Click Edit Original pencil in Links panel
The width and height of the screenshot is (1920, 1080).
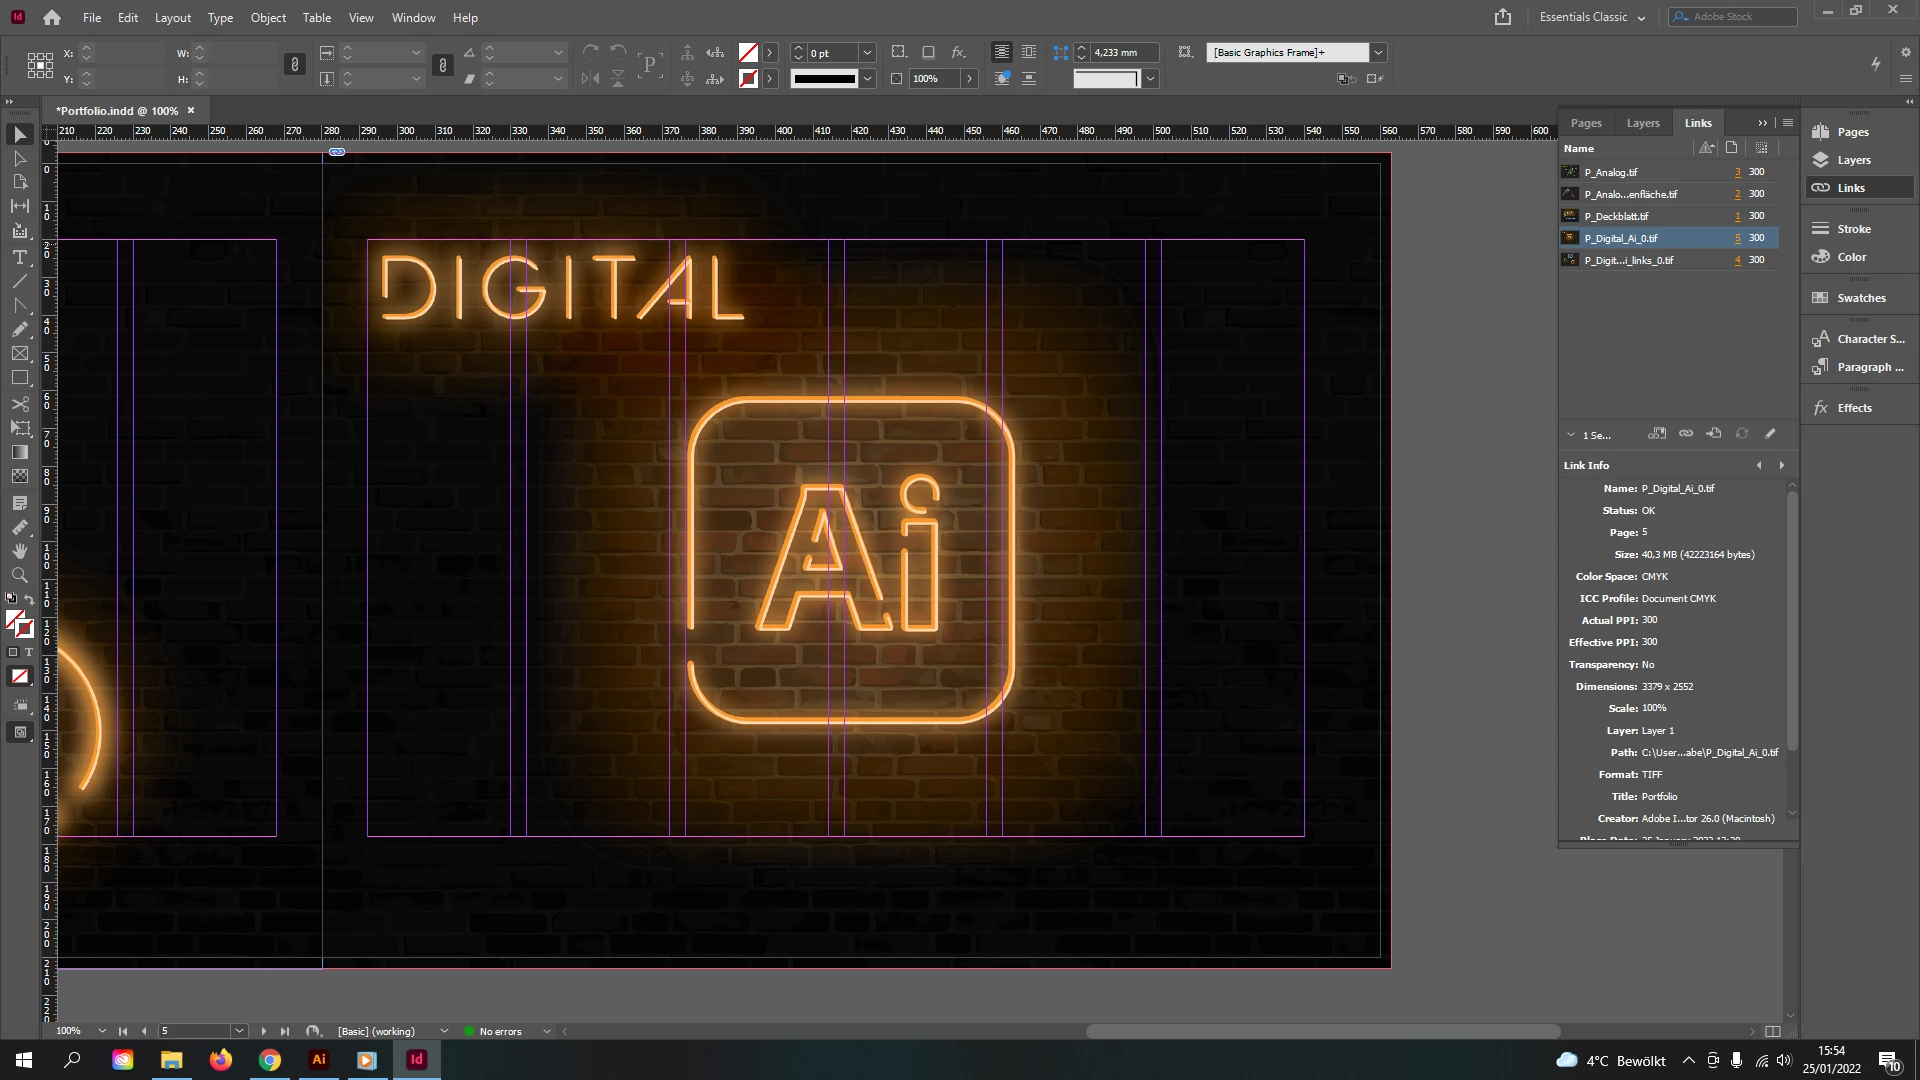click(1770, 434)
